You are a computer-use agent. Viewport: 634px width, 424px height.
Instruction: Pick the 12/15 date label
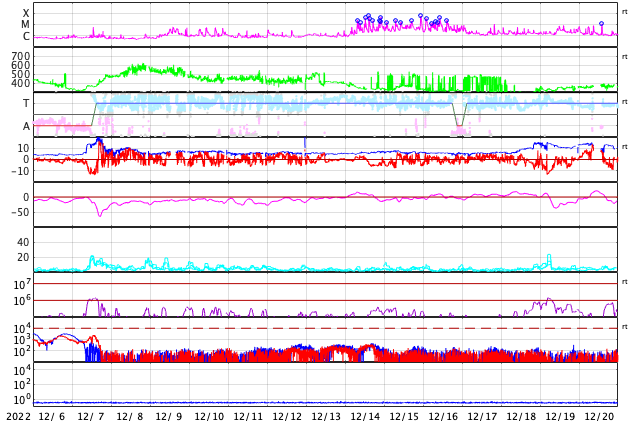pos(403,416)
